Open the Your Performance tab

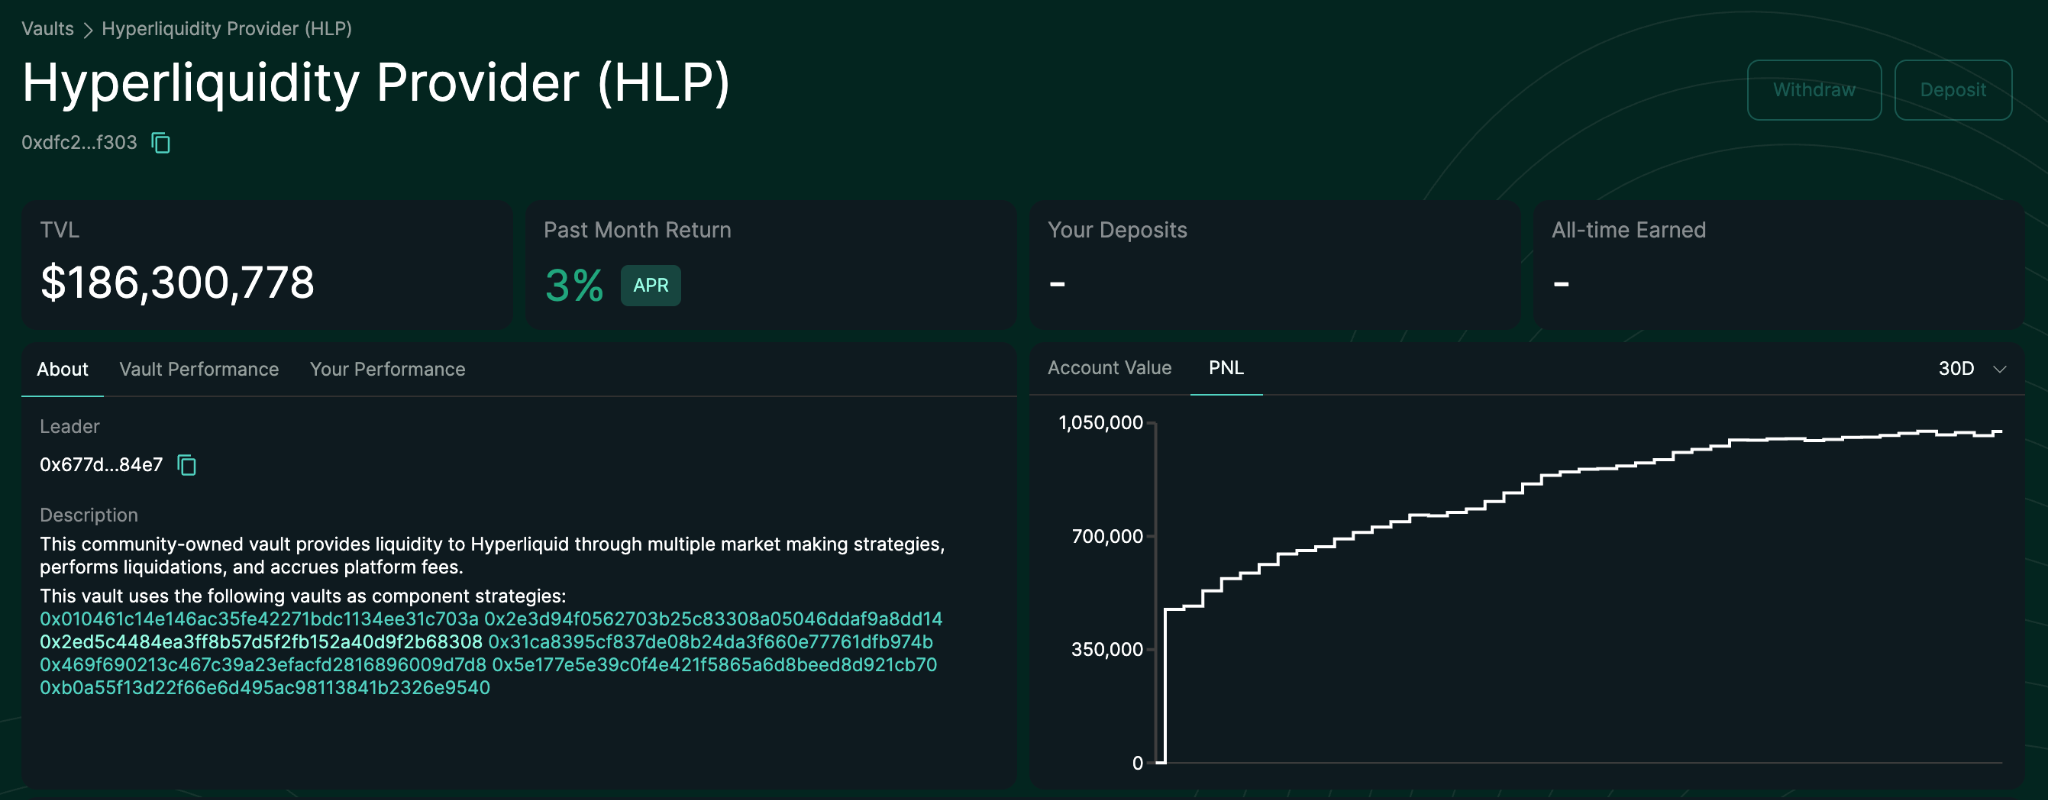tap(388, 369)
